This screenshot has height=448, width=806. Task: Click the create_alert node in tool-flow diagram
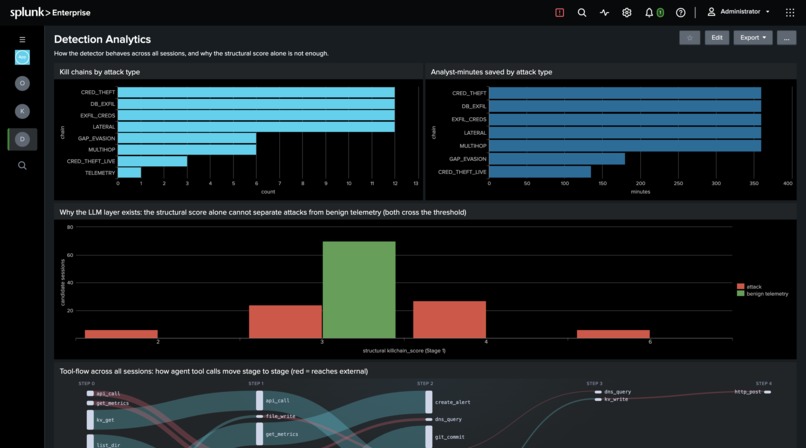pyautogui.click(x=429, y=402)
